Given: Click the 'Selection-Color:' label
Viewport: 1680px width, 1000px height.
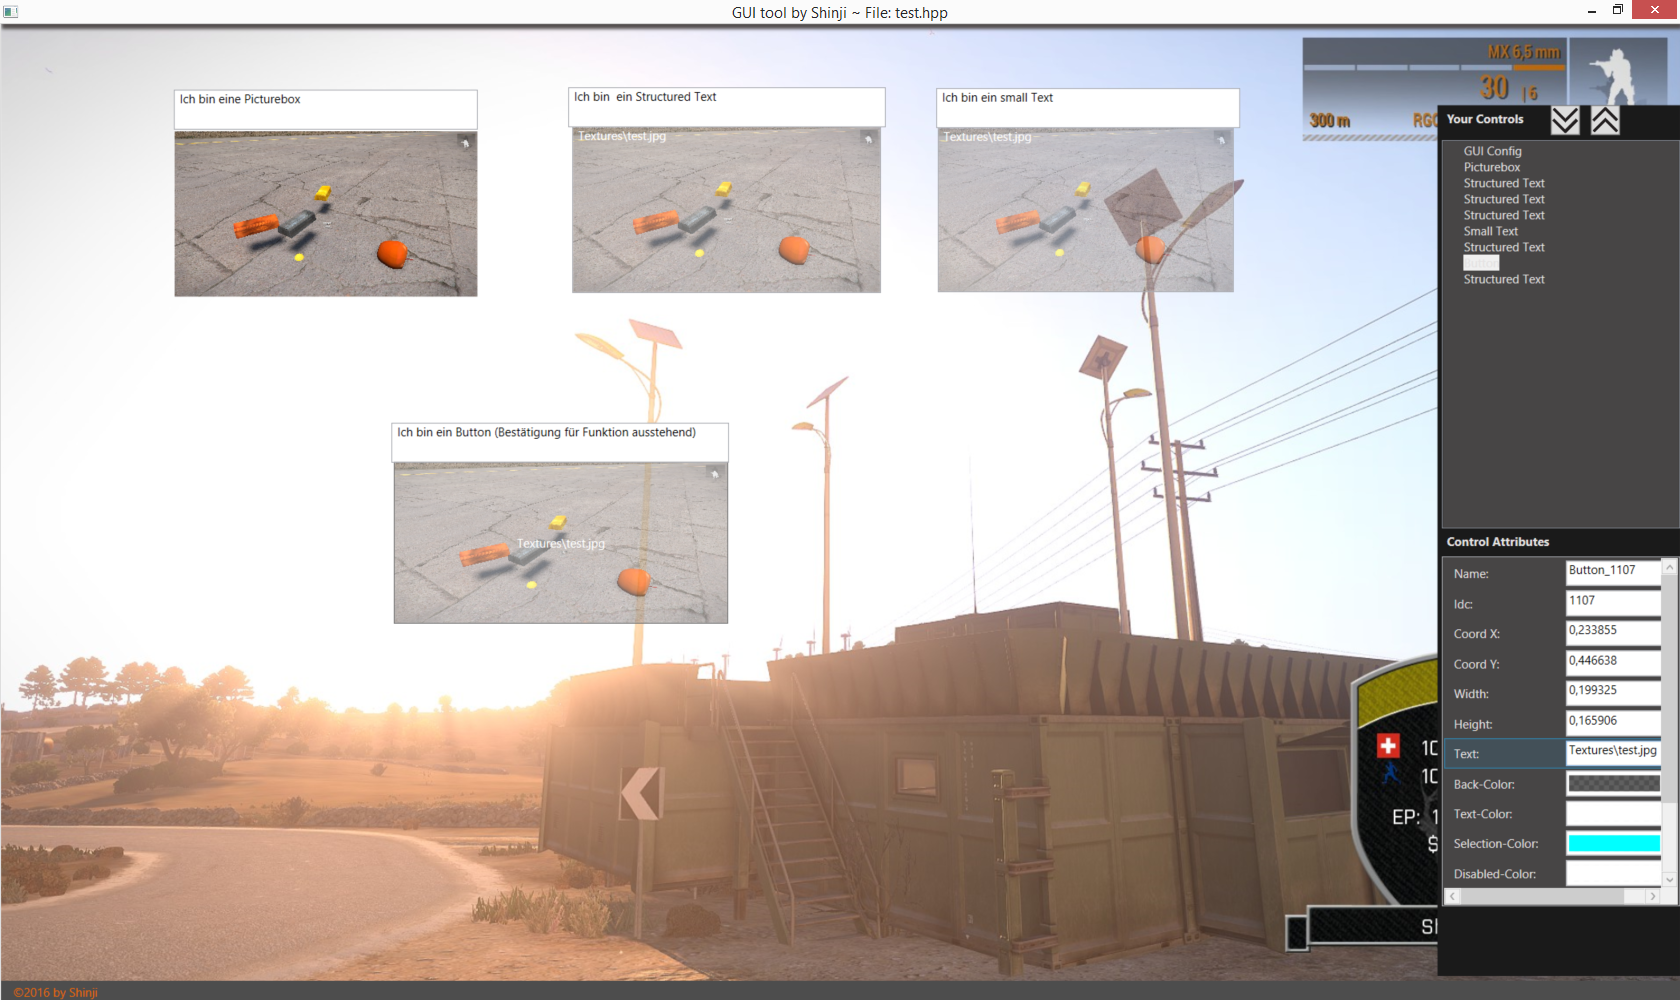Looking at the screenshot, I should click(x=1496, y=844).
